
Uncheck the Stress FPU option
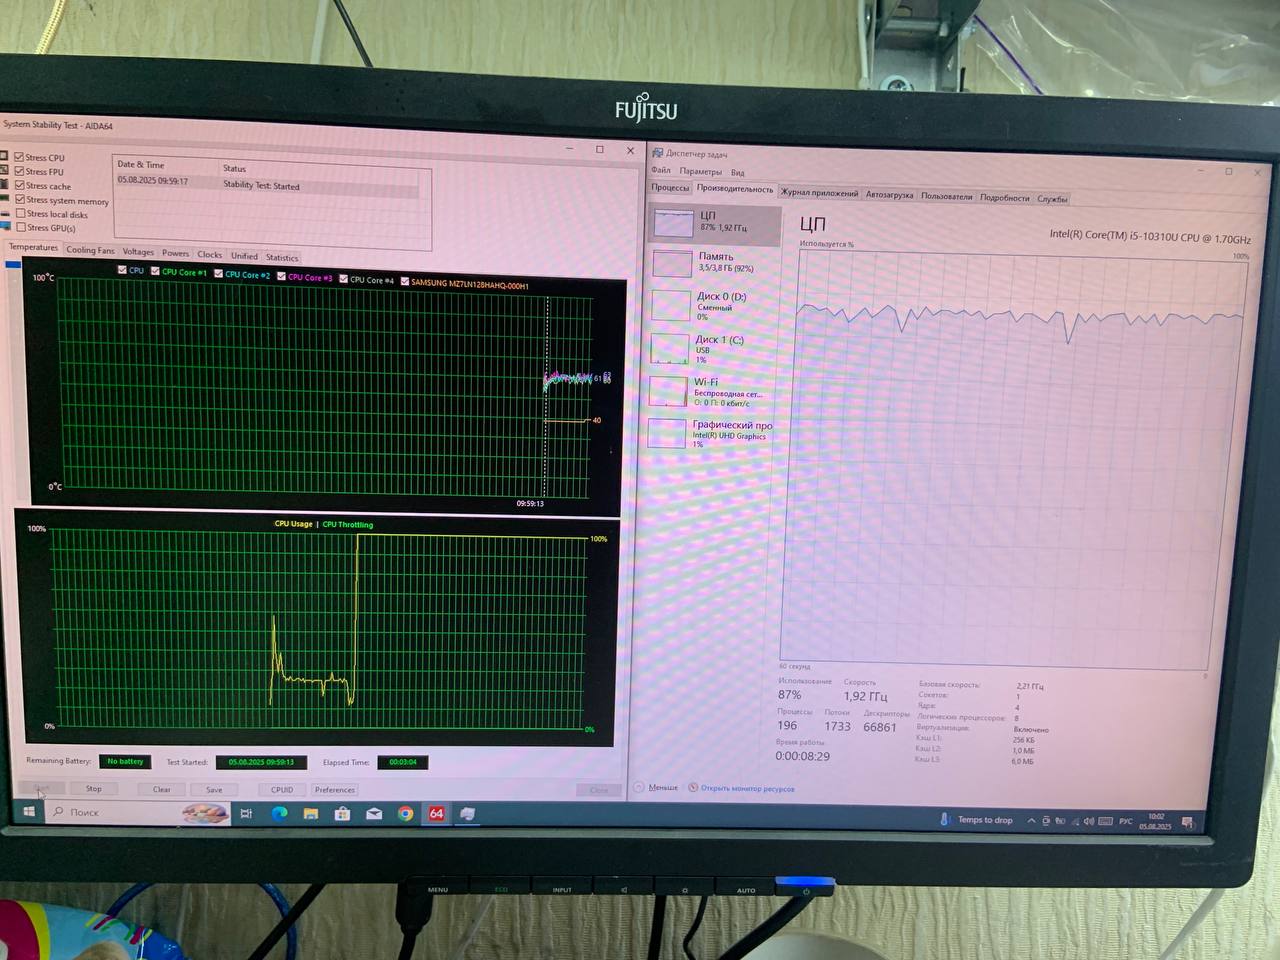pos(19,171)
